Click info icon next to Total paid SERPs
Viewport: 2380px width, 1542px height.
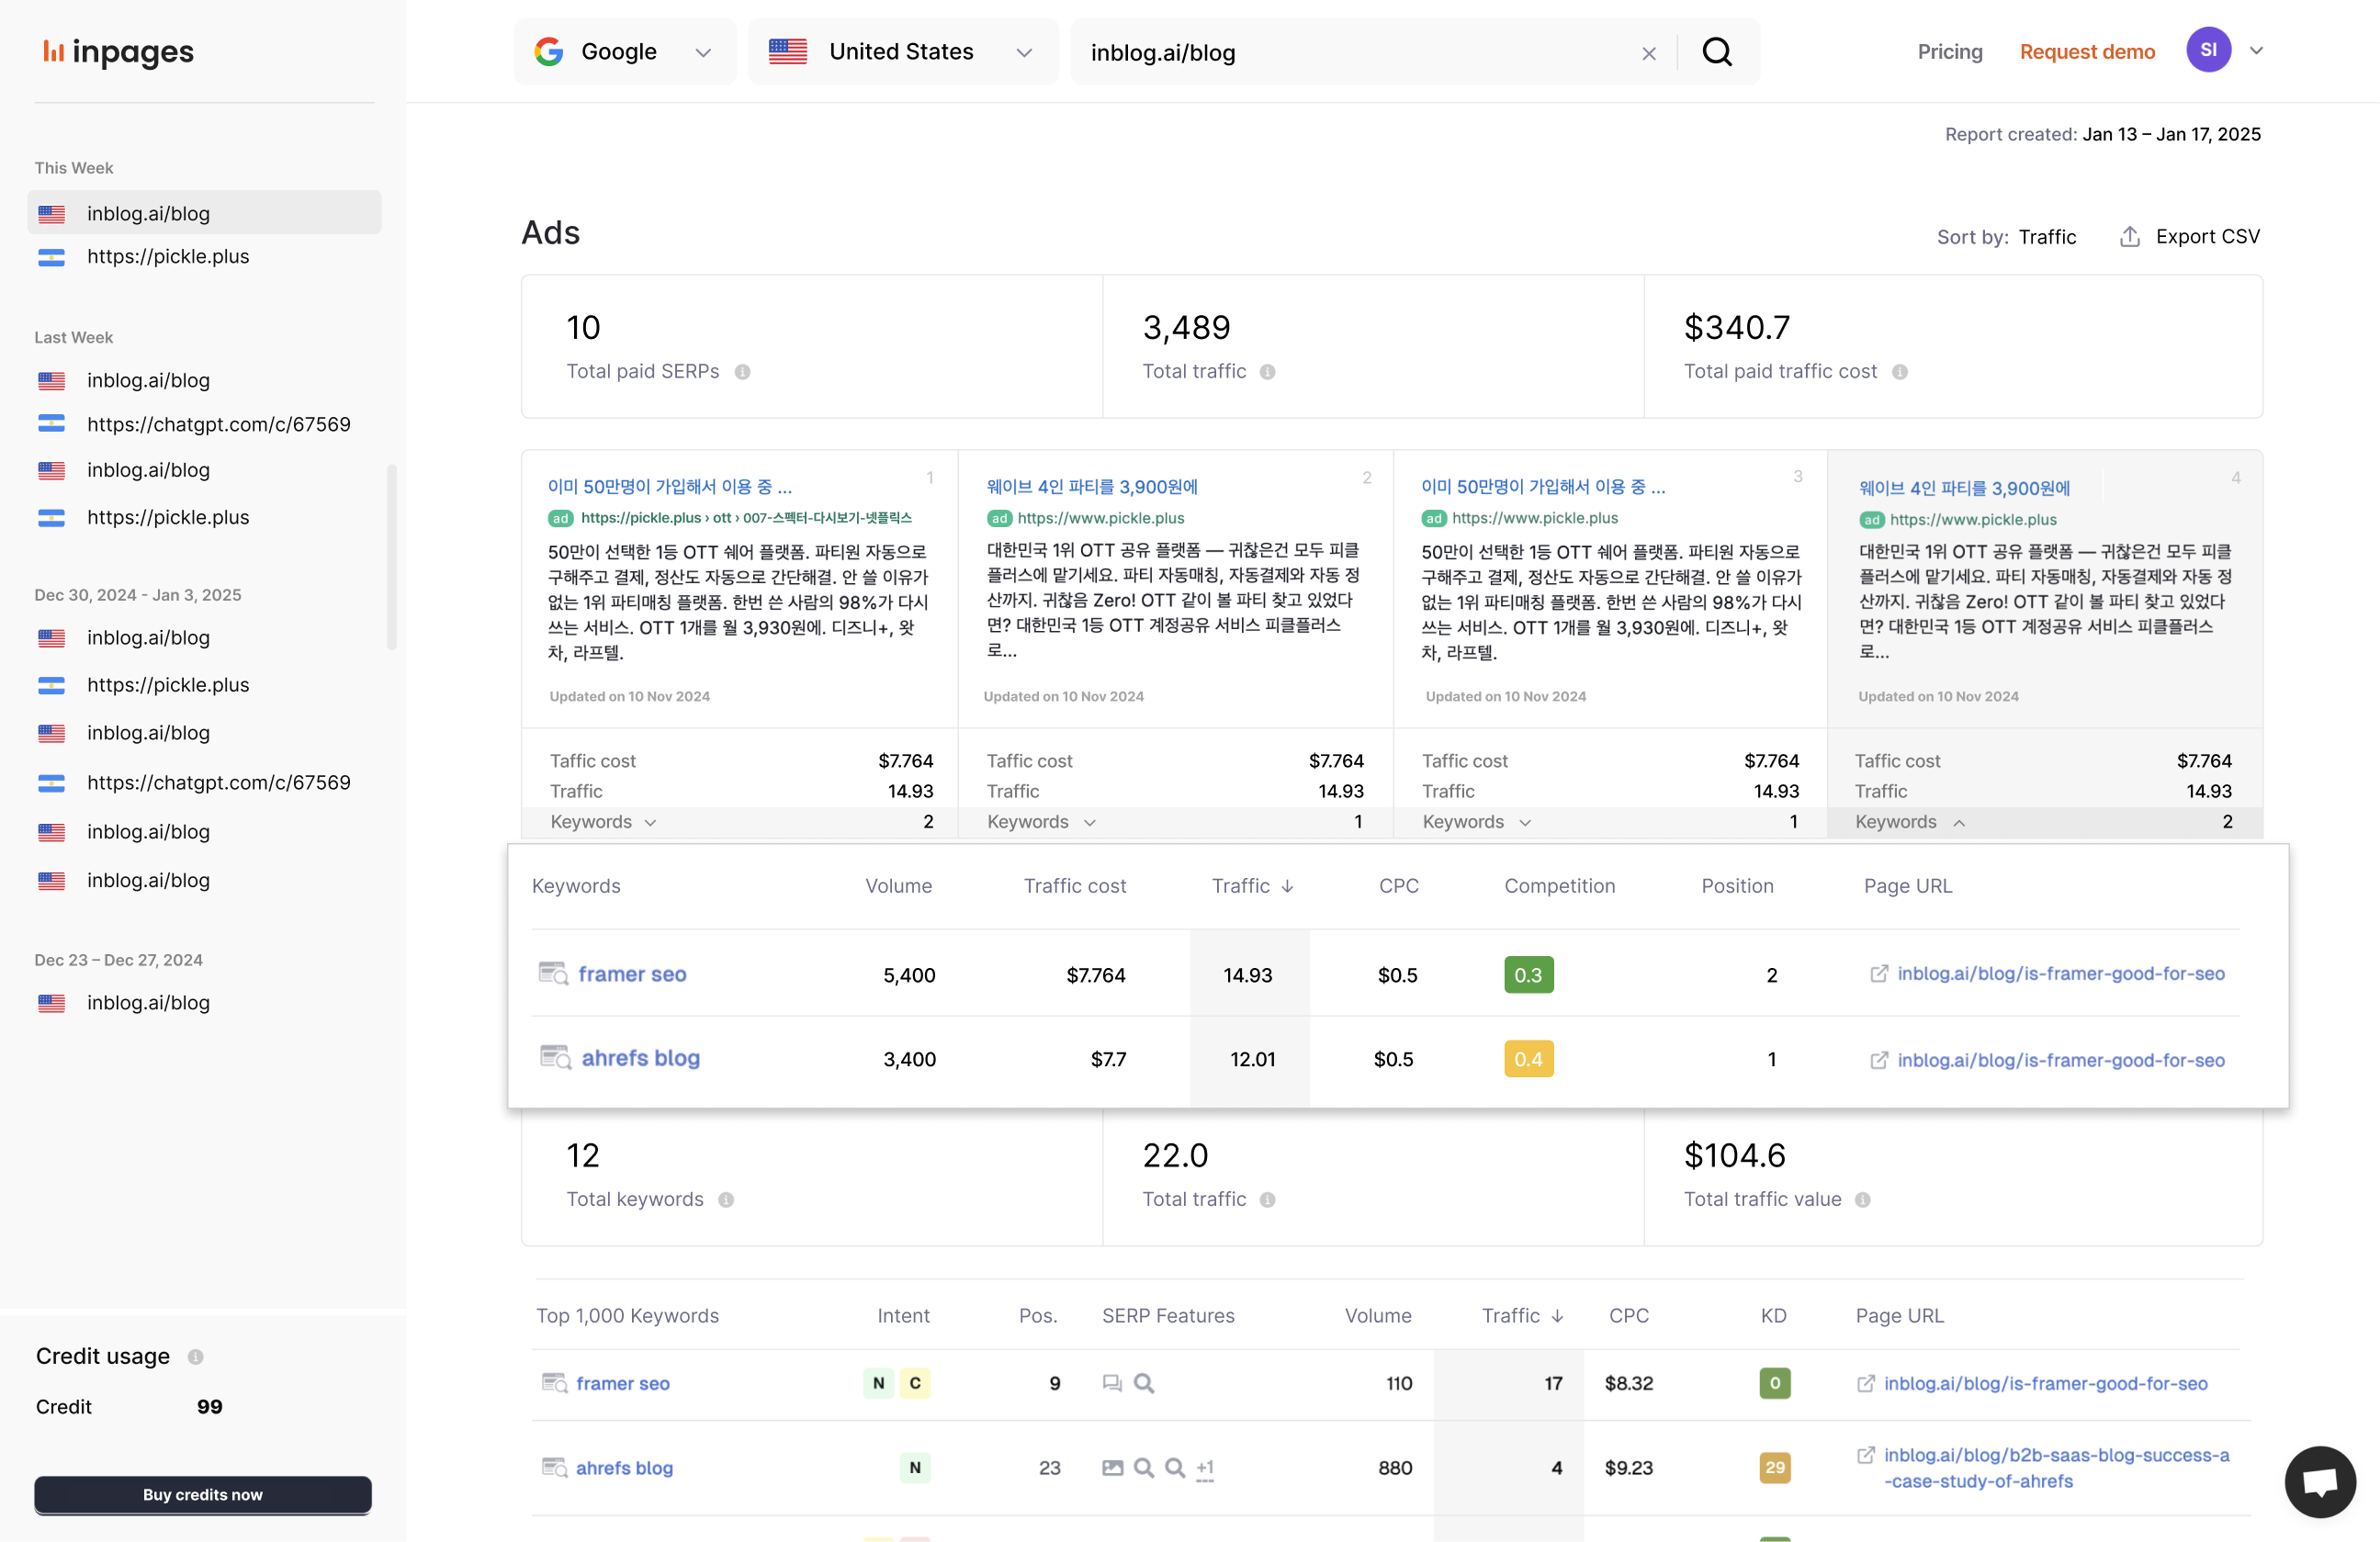[743, 372]
